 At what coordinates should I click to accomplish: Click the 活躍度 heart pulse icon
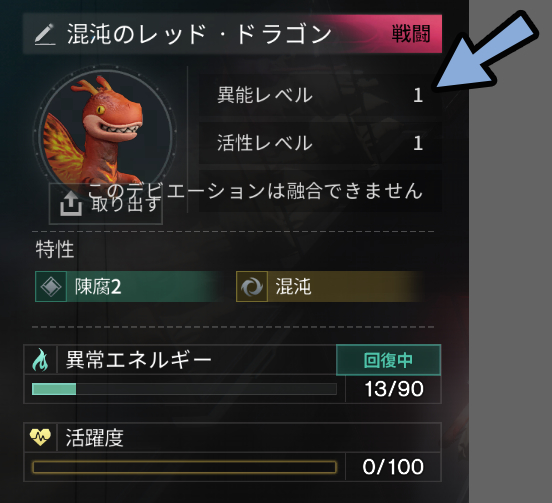coord(40,437)
